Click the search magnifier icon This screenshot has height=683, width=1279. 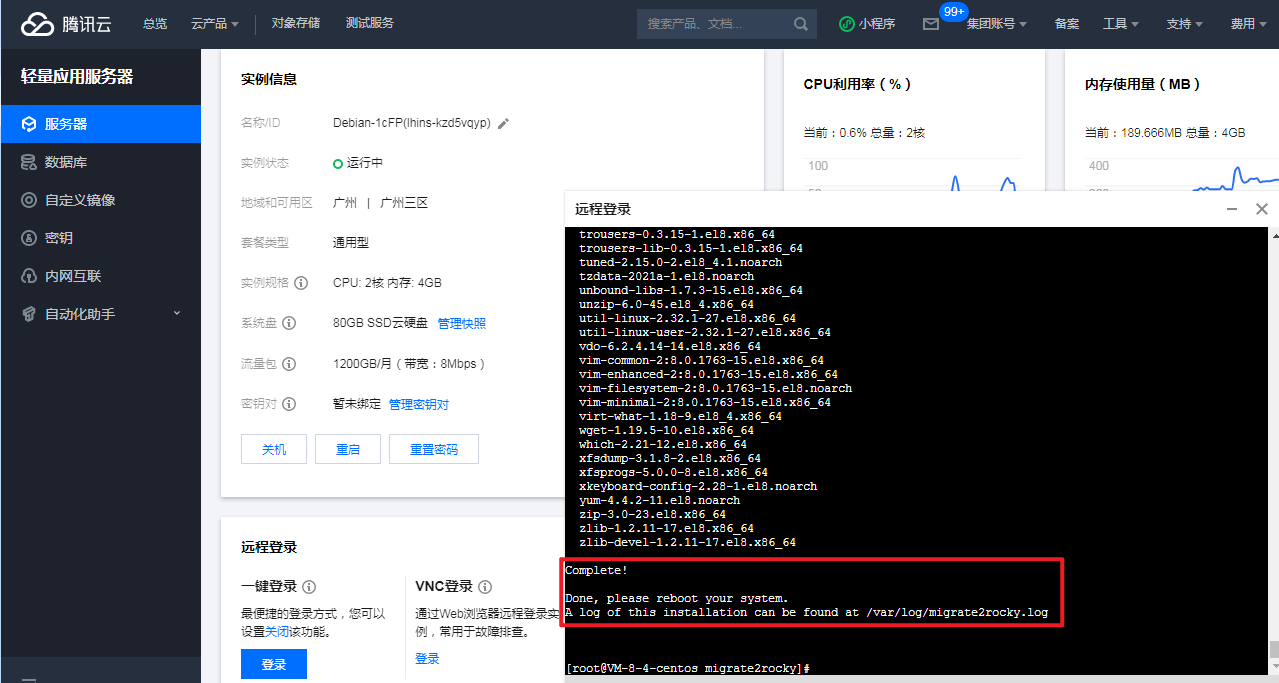tap(801, 24)
